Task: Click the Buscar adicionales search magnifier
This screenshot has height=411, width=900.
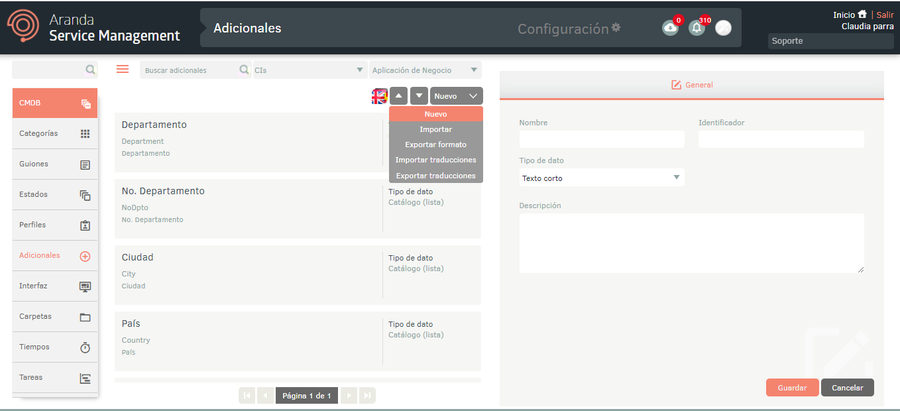Action: tap(243, 69)
